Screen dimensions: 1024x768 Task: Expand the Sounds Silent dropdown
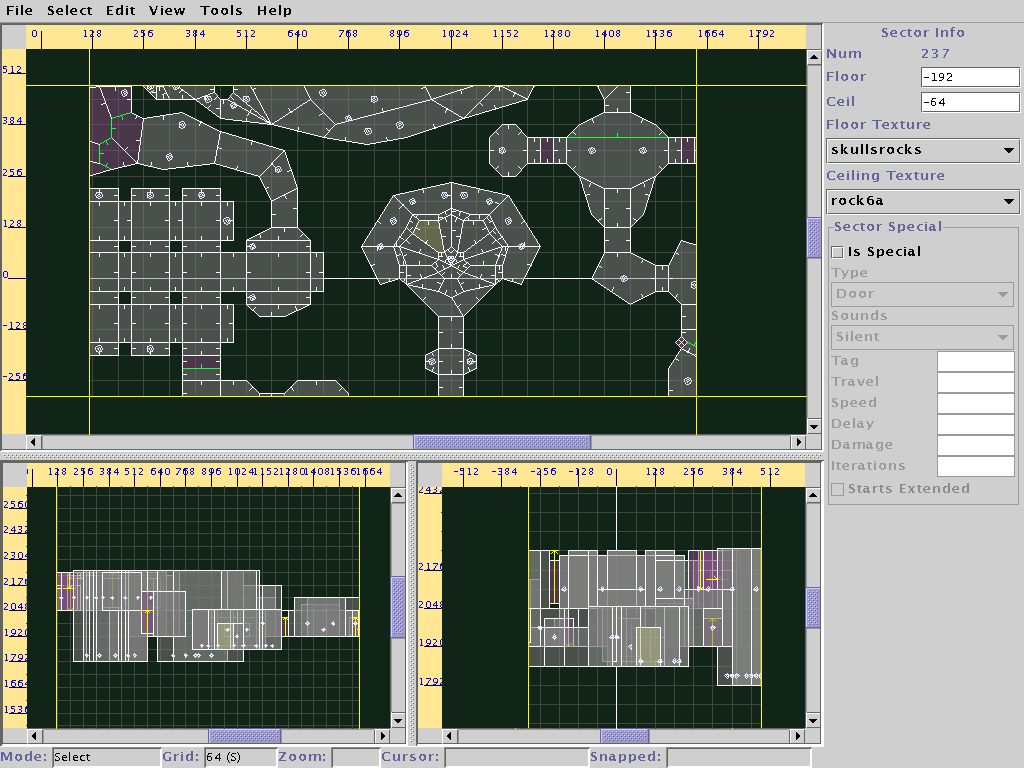click(922, 337)
